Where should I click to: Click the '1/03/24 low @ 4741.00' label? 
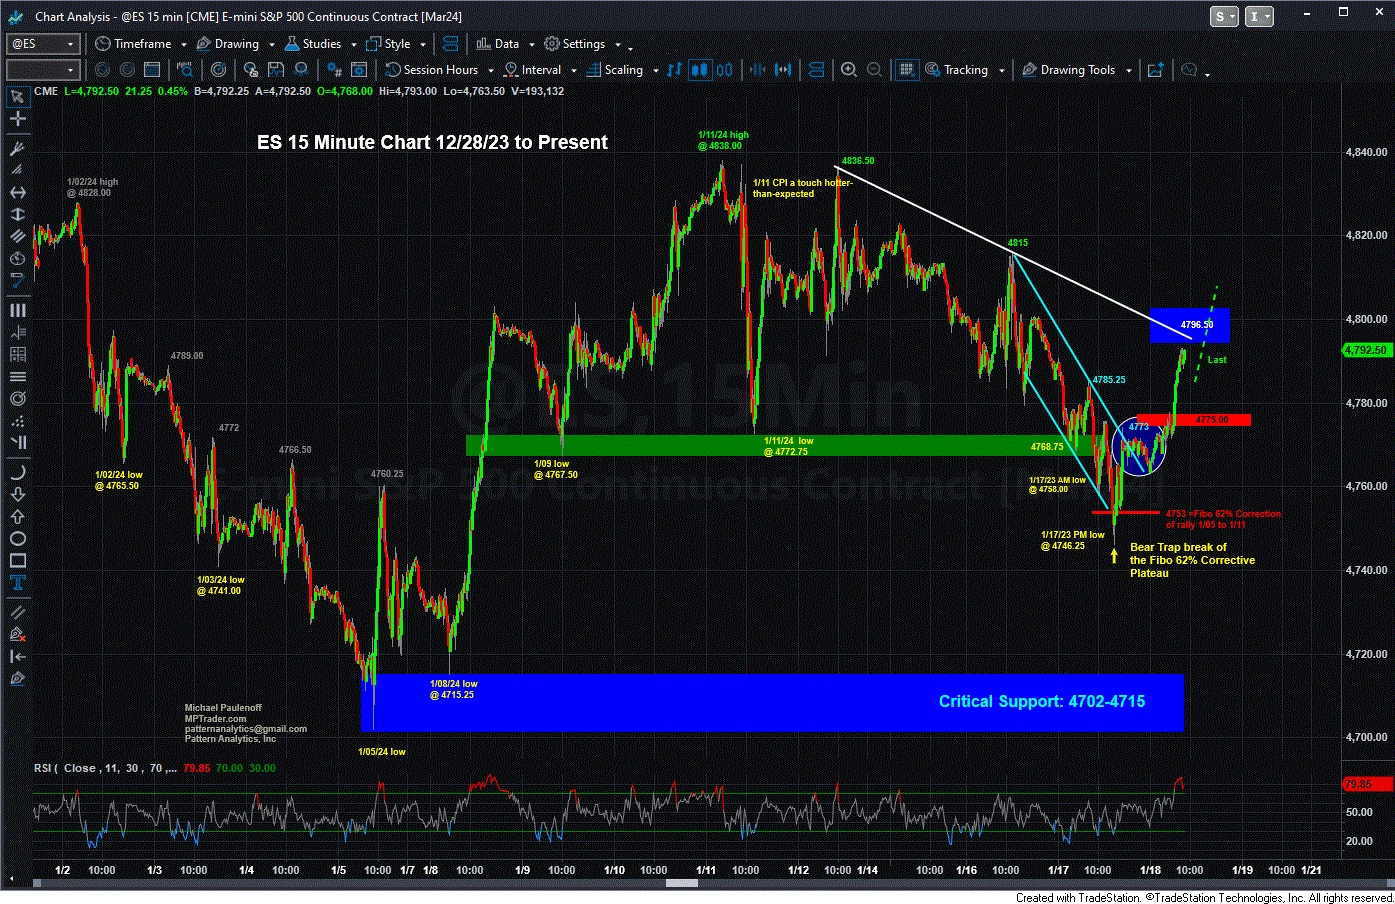pos(220,585)
